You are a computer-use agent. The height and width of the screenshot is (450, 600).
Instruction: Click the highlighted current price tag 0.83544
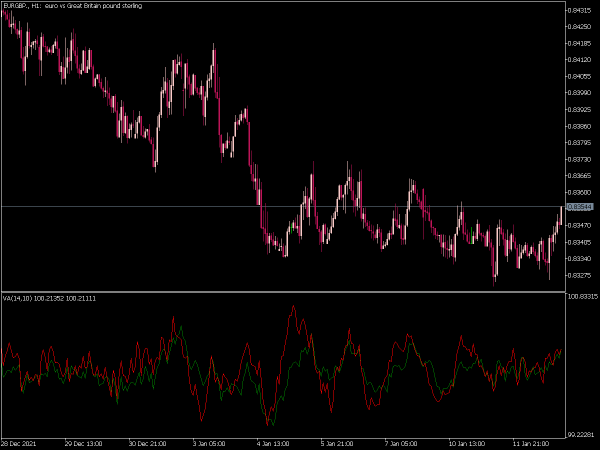pos(580,207)
